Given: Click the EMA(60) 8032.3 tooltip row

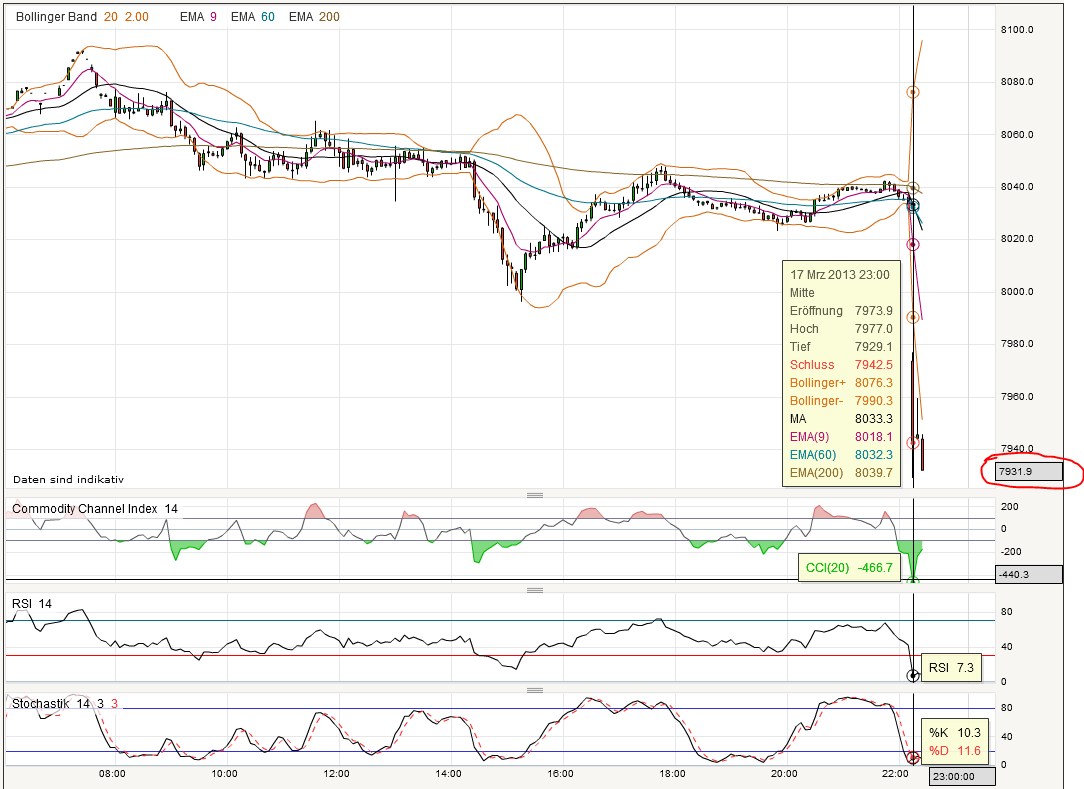Looking at the screenshot, I should tap(841, 454).
